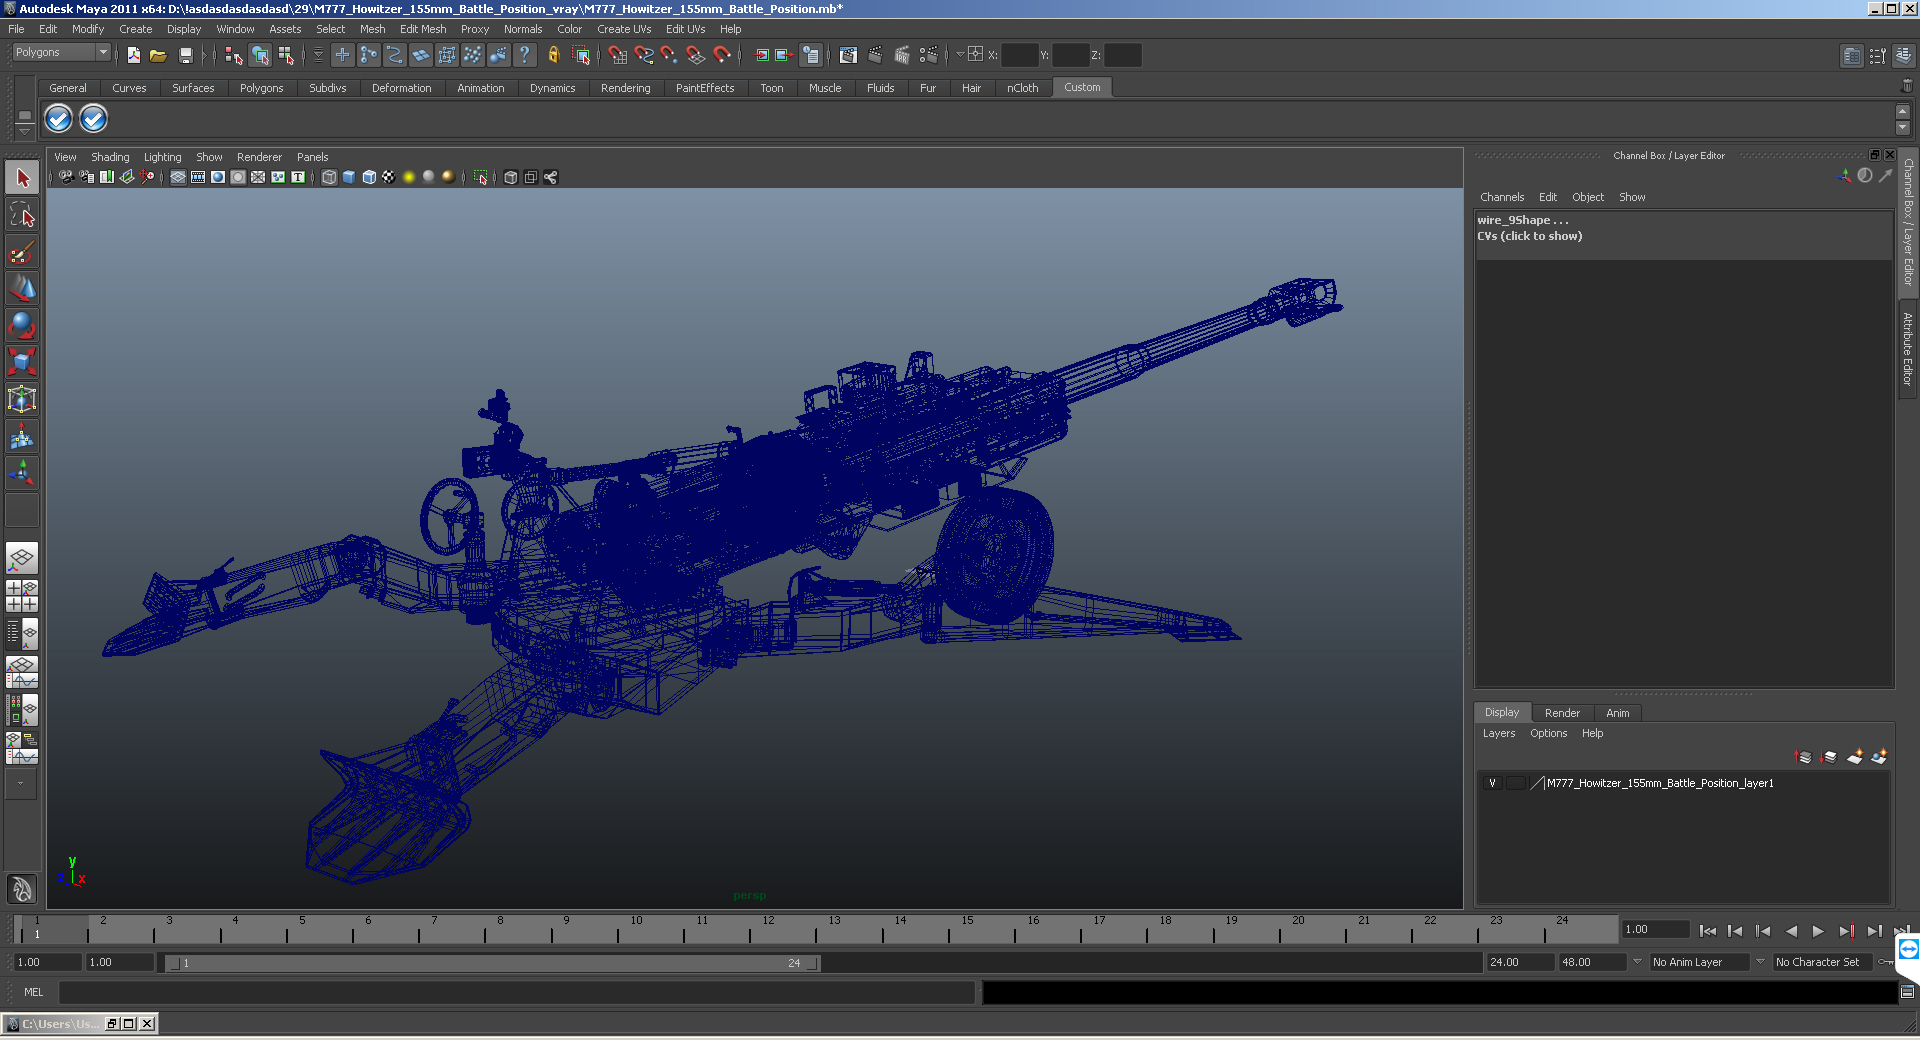The height and width of the screenshot is (1040, 1920).
Task: Enable snap to grids magnet
Action: 618,55
